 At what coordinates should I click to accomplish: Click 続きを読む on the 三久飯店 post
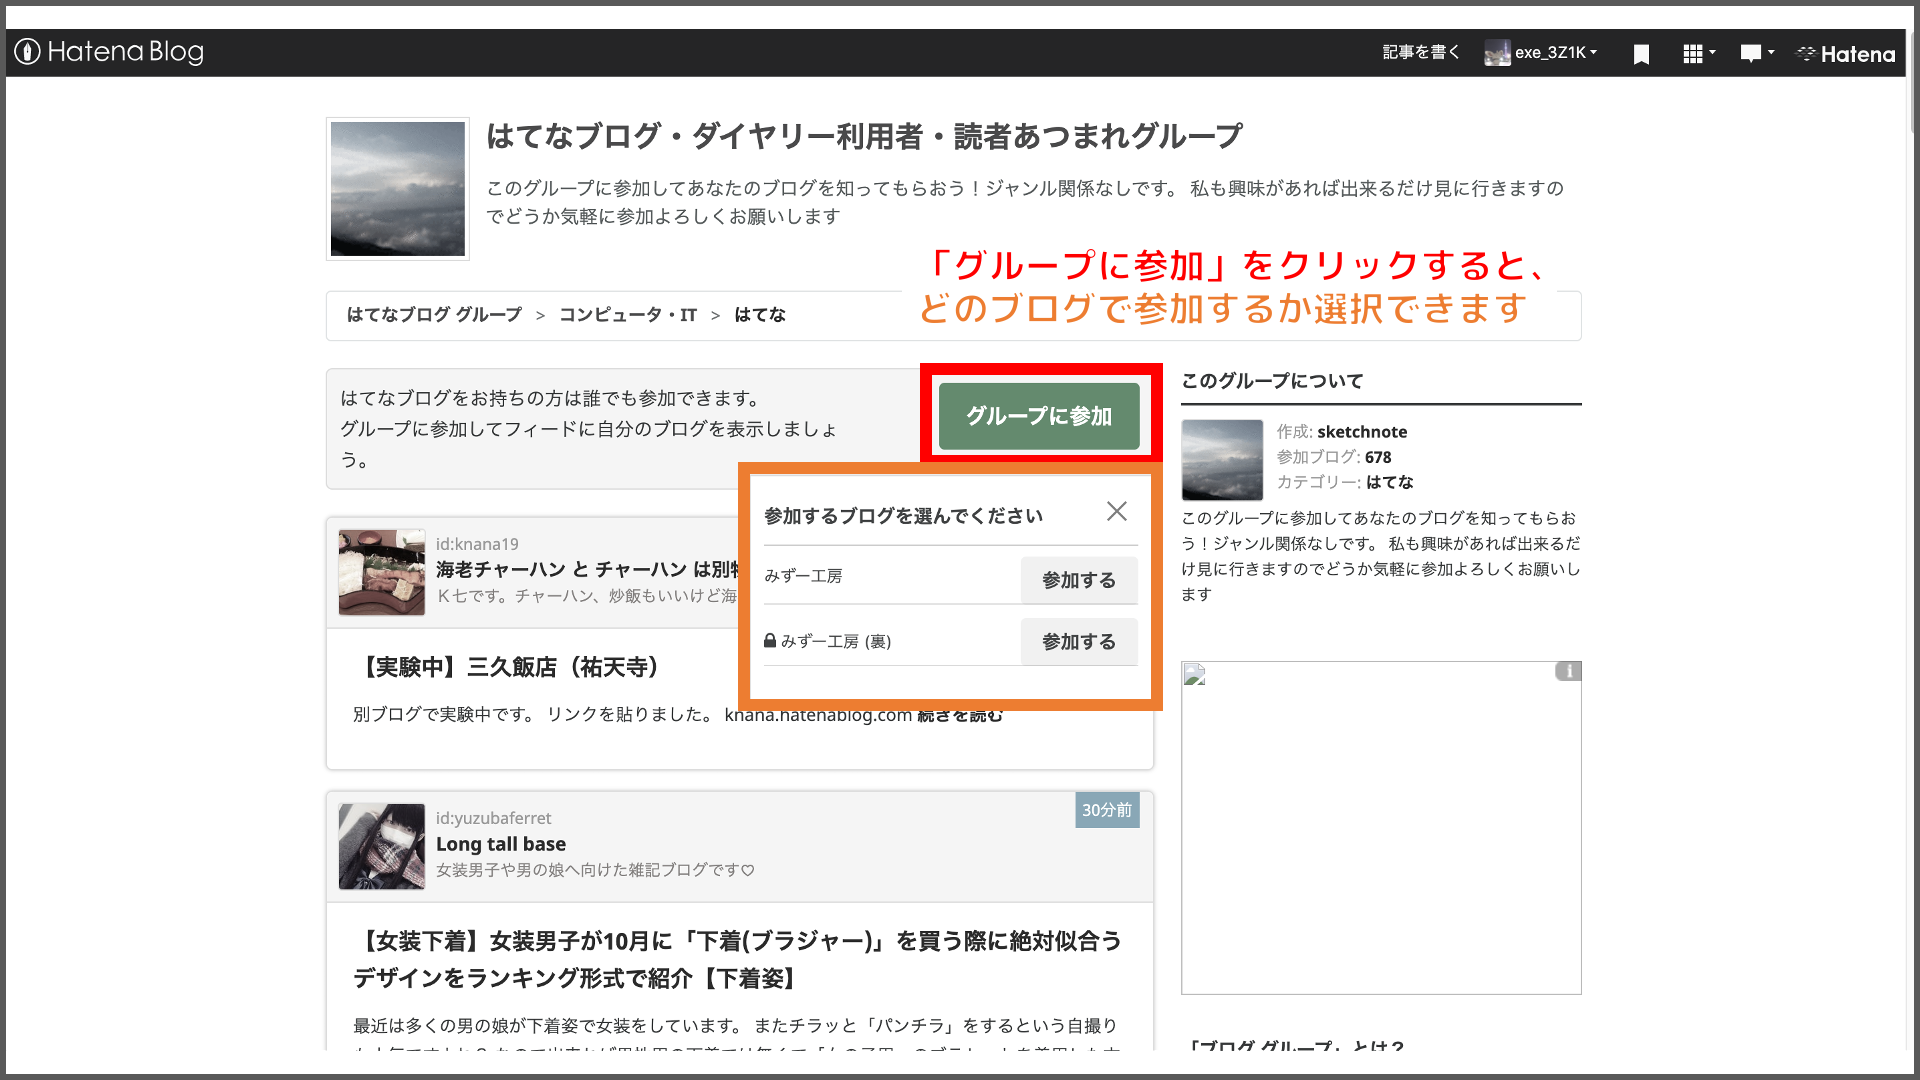click(960, 716)
